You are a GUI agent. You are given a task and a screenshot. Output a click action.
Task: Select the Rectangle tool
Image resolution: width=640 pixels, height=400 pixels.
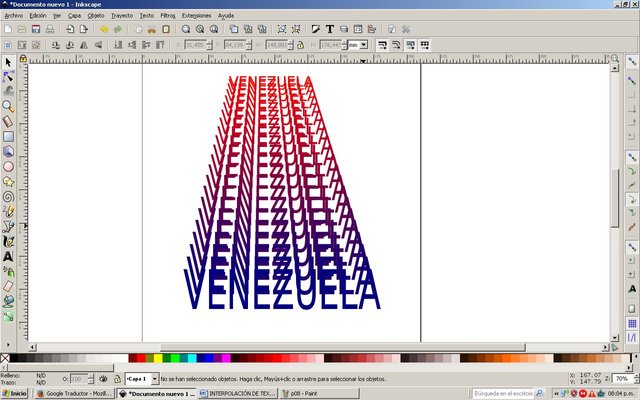click(x=8, y=136)
